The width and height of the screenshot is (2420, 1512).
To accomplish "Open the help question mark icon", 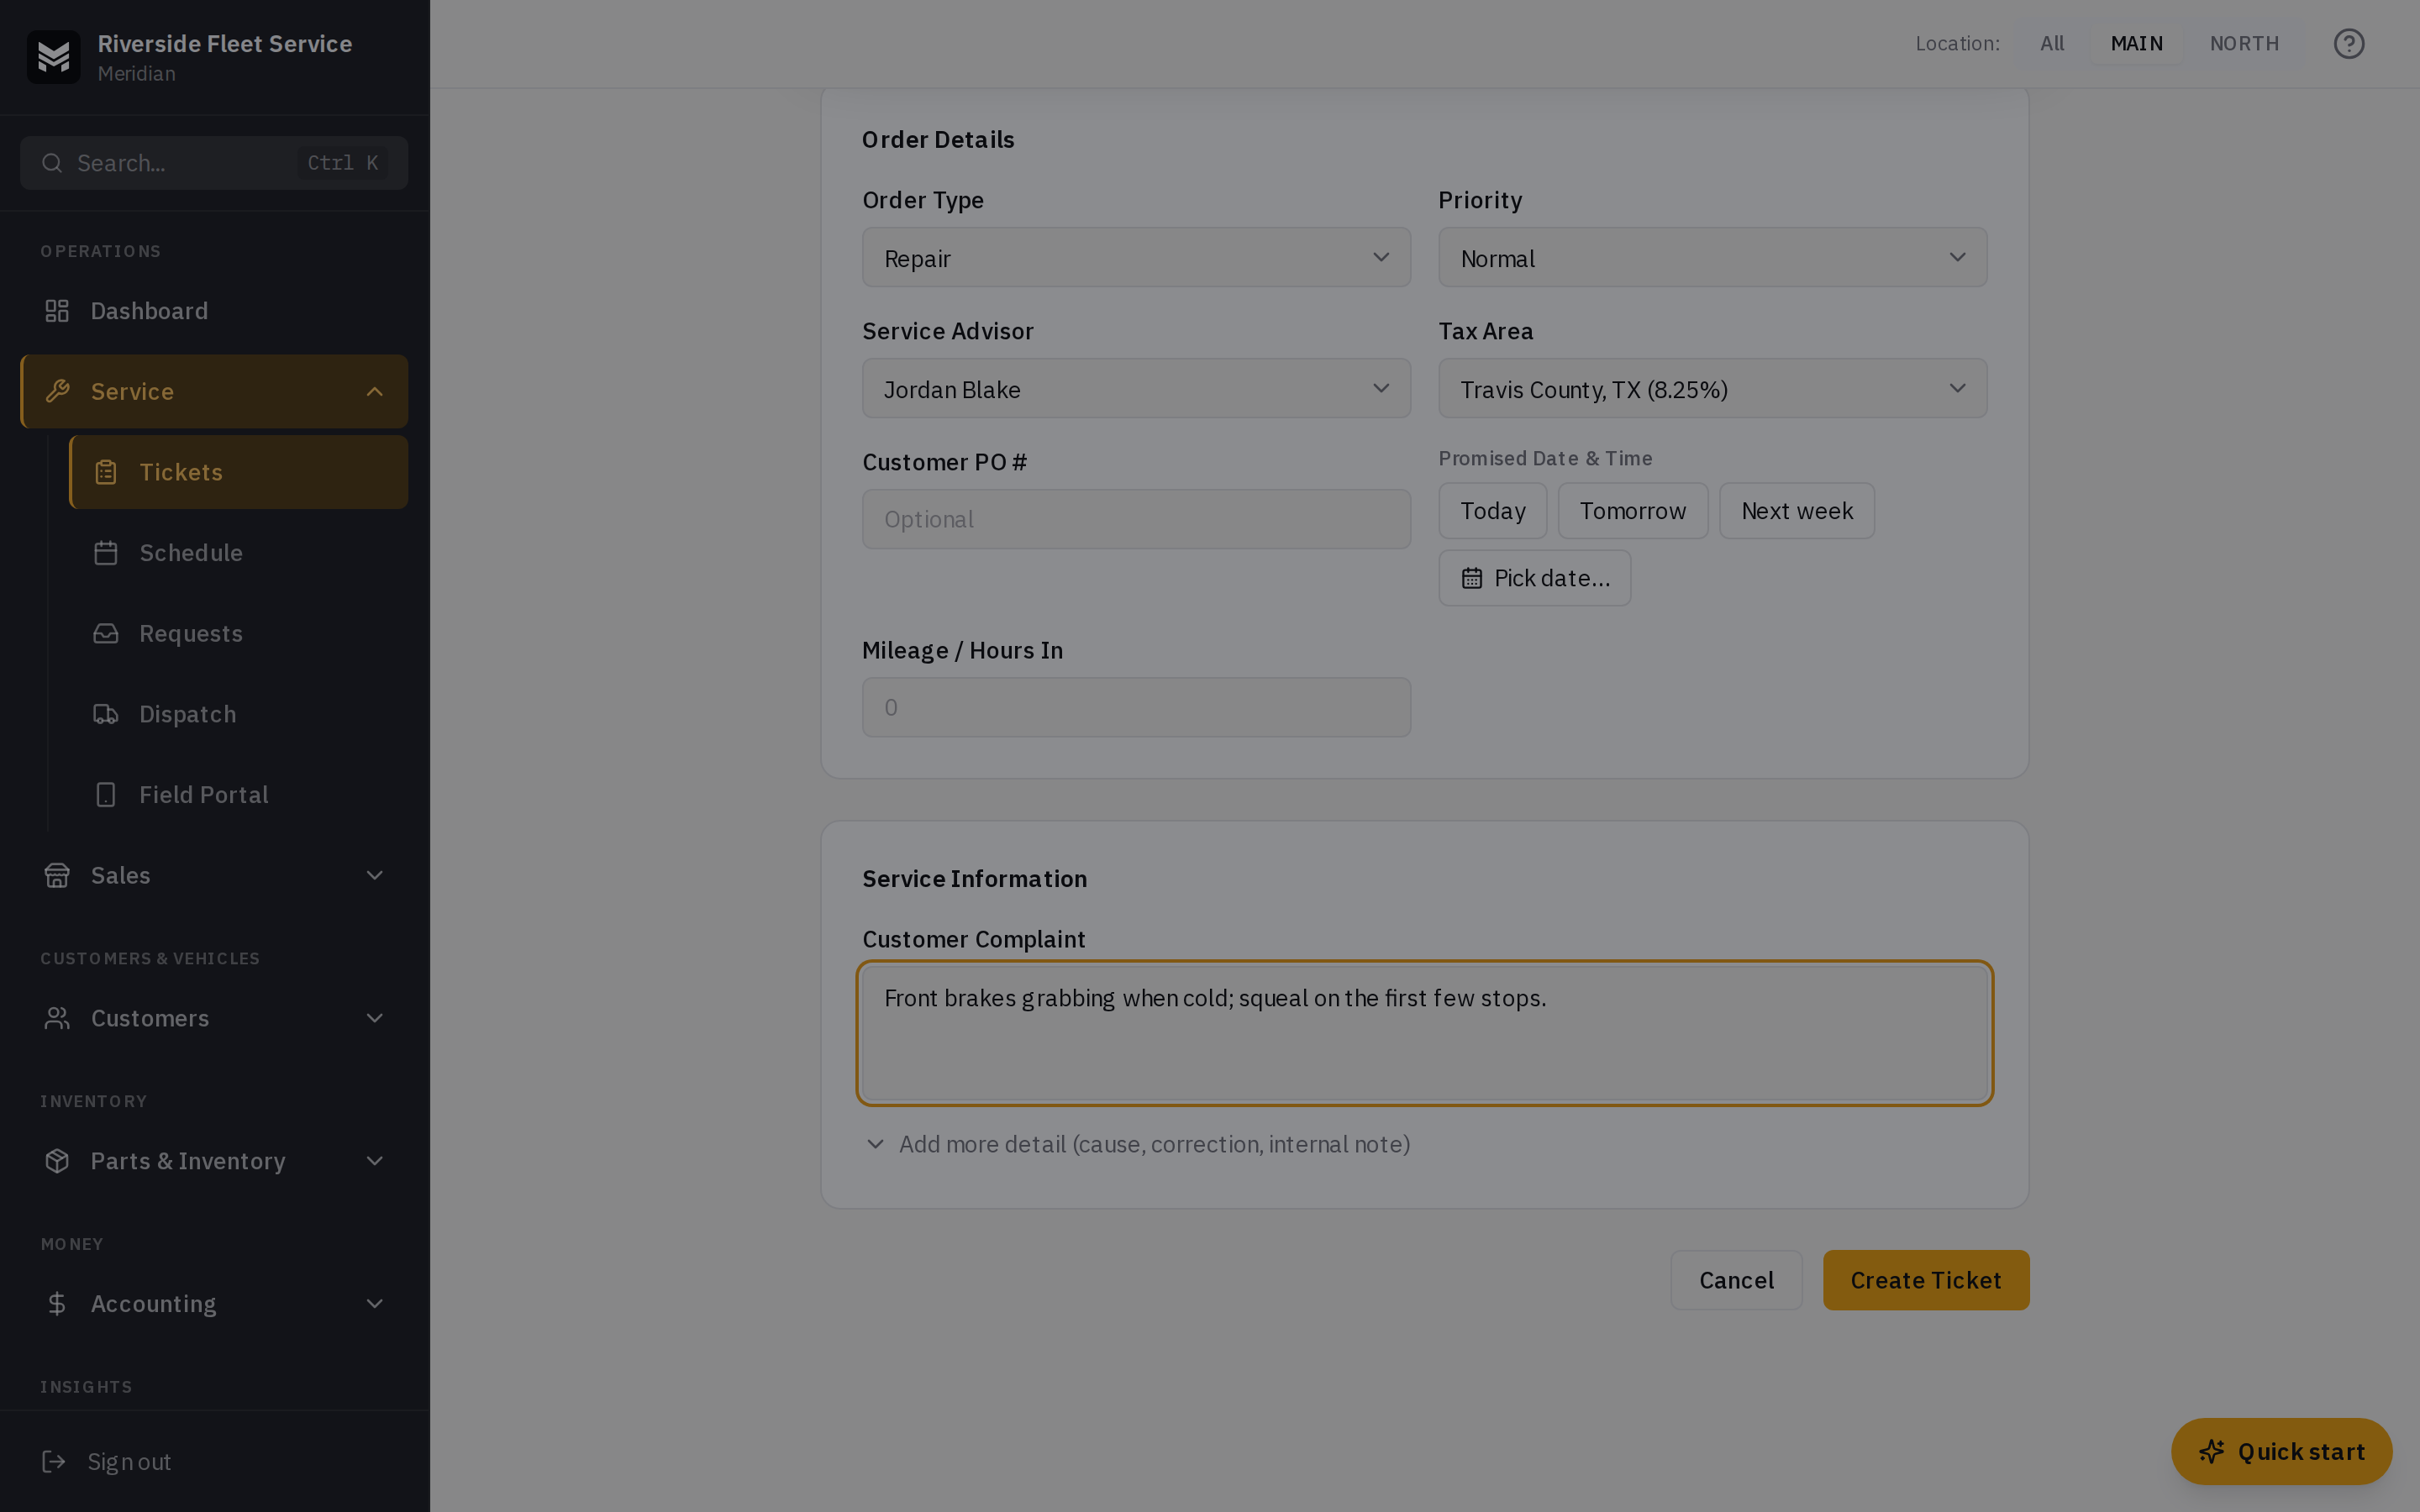I will pyautogui.click(x=2349, y=44).
